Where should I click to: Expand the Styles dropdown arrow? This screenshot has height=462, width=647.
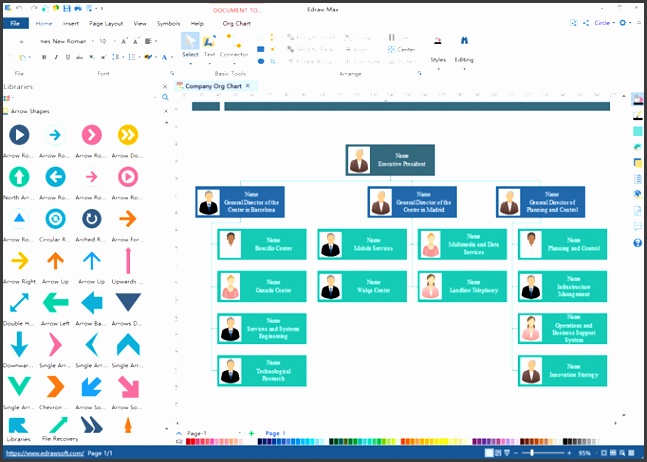click(x=438, y=69)
